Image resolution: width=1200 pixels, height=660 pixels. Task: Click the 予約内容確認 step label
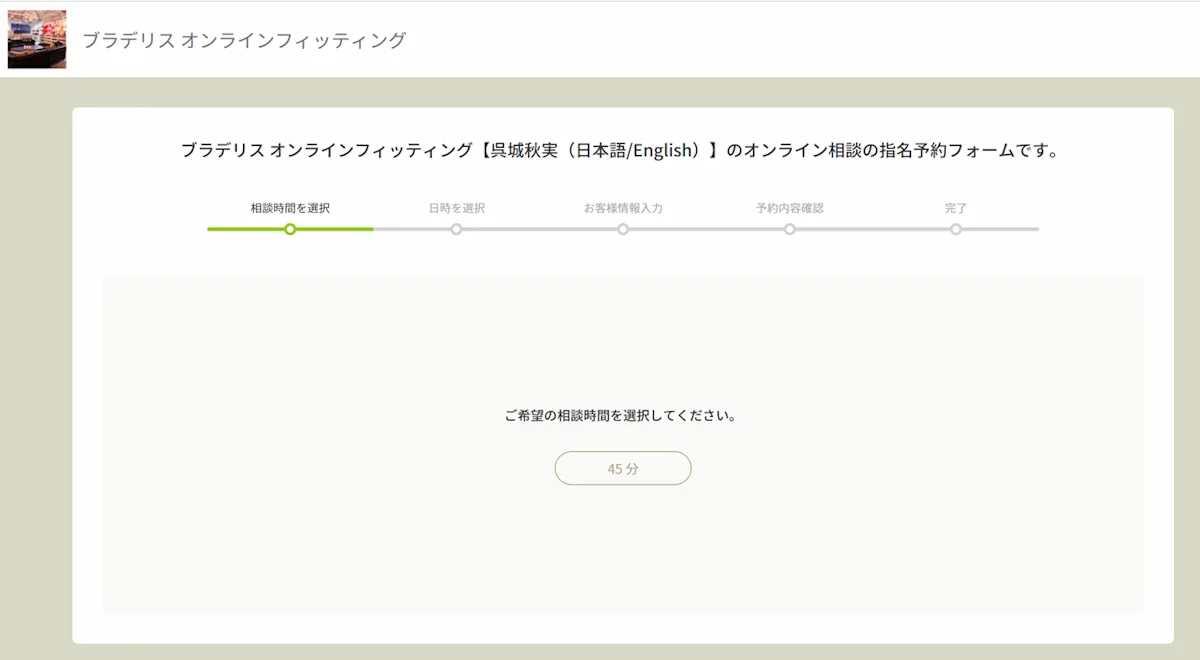(x=790, y=208)
